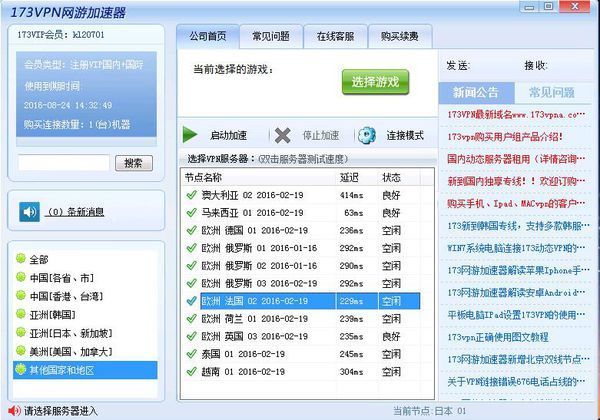Click checkmark icon of 马来西亚 01 row
The width and height of the screenshot is (600, 420).
pos(191,213)
